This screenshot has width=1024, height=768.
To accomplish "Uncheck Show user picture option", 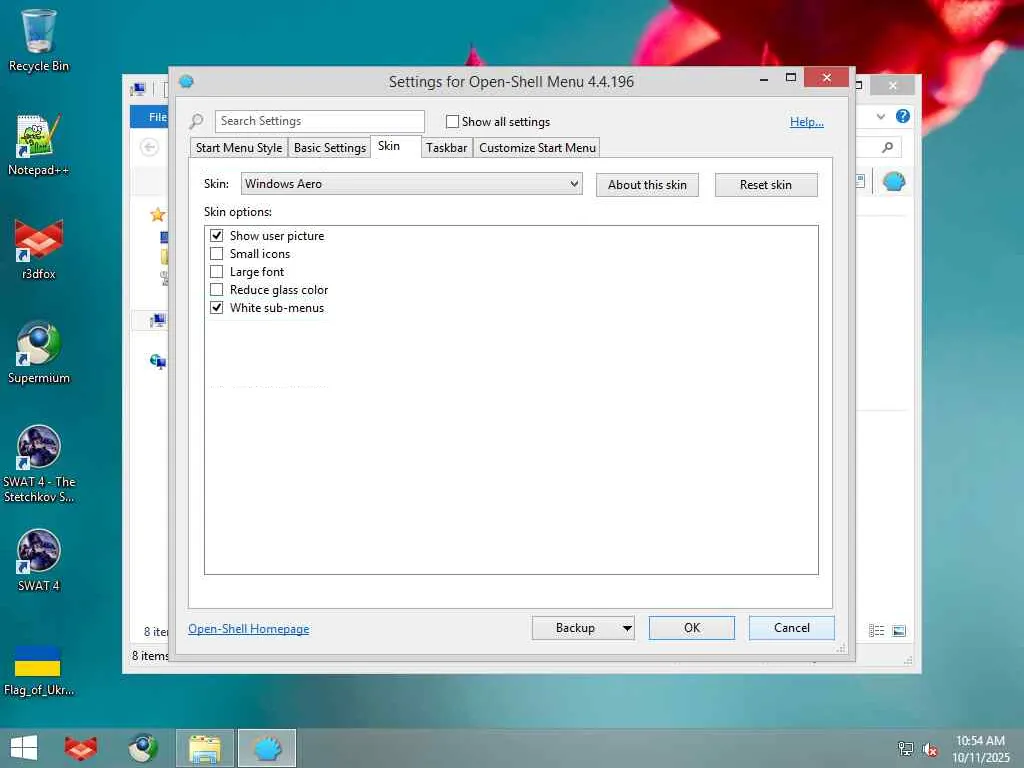I will [216, 235].
